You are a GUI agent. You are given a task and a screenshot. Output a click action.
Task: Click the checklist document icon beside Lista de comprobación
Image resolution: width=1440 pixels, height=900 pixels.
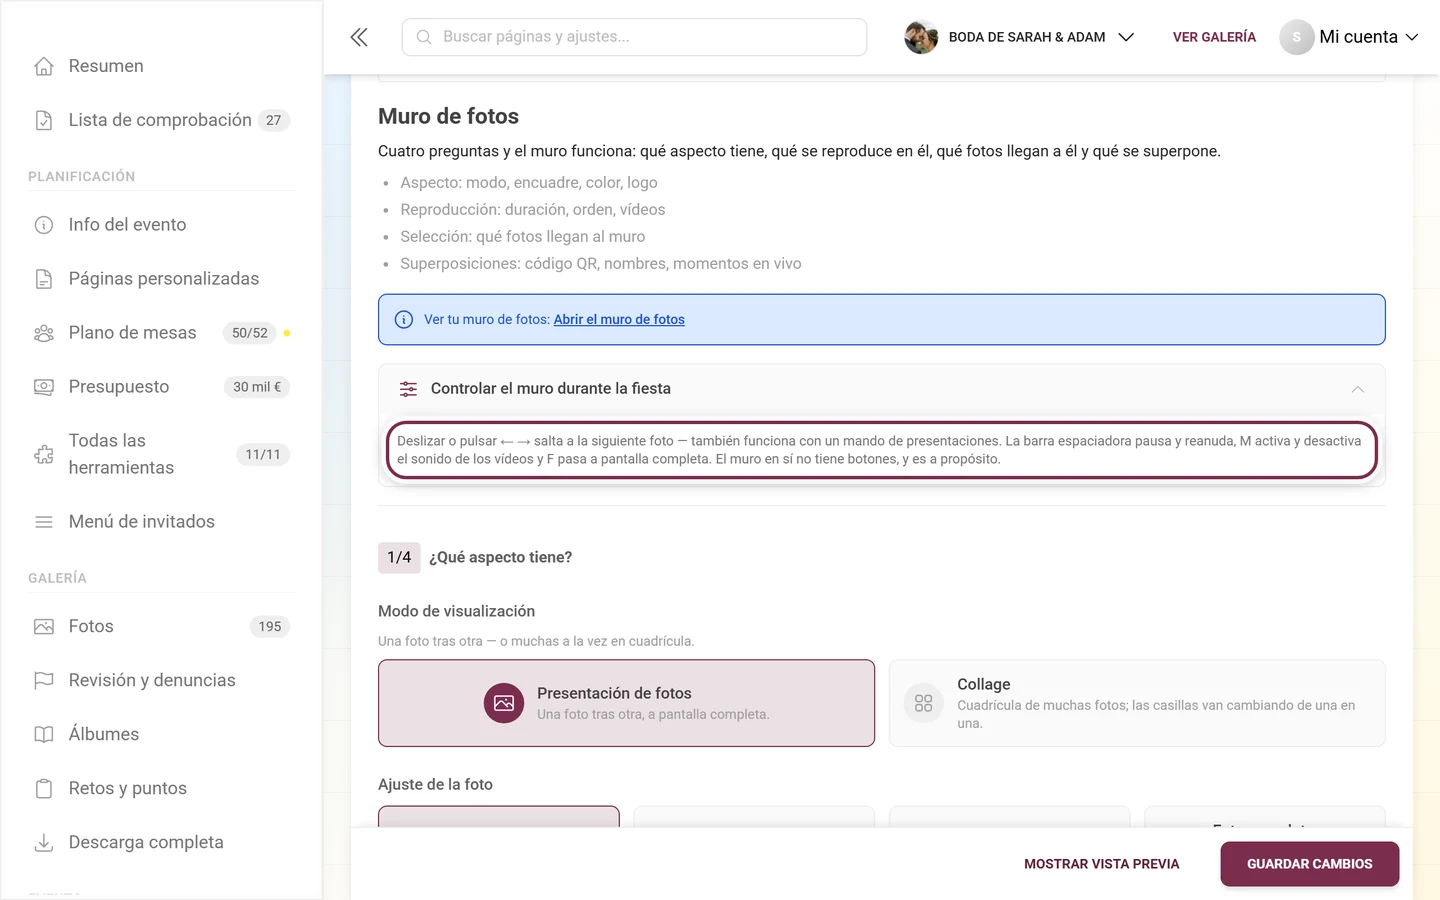[x=44, y=120]
